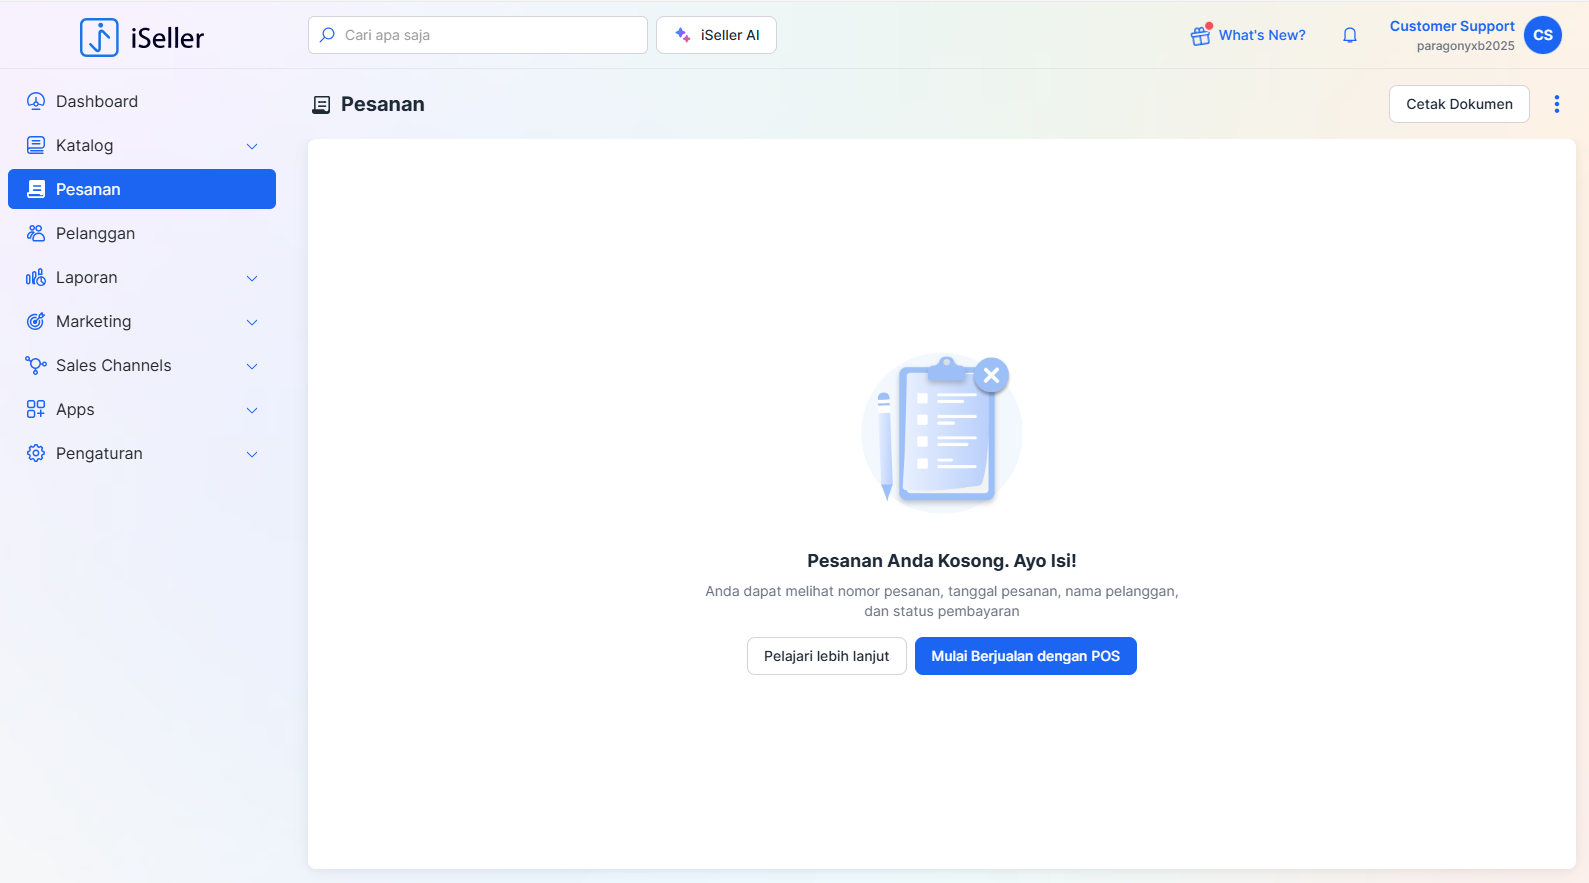Open the notification bell

click(x=1349, y=35)
